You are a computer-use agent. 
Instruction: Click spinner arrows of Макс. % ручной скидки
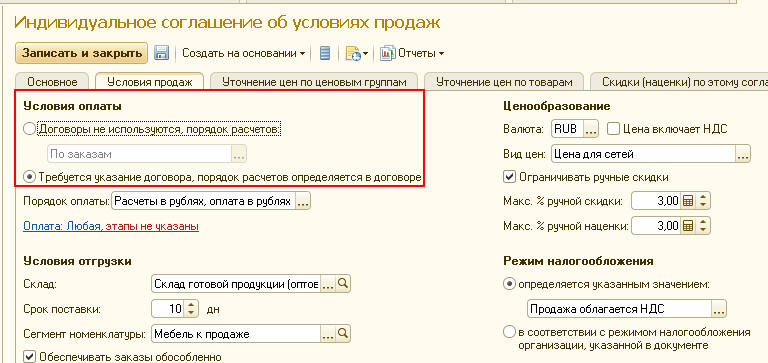pyautogui.click(x=703, y=200)
